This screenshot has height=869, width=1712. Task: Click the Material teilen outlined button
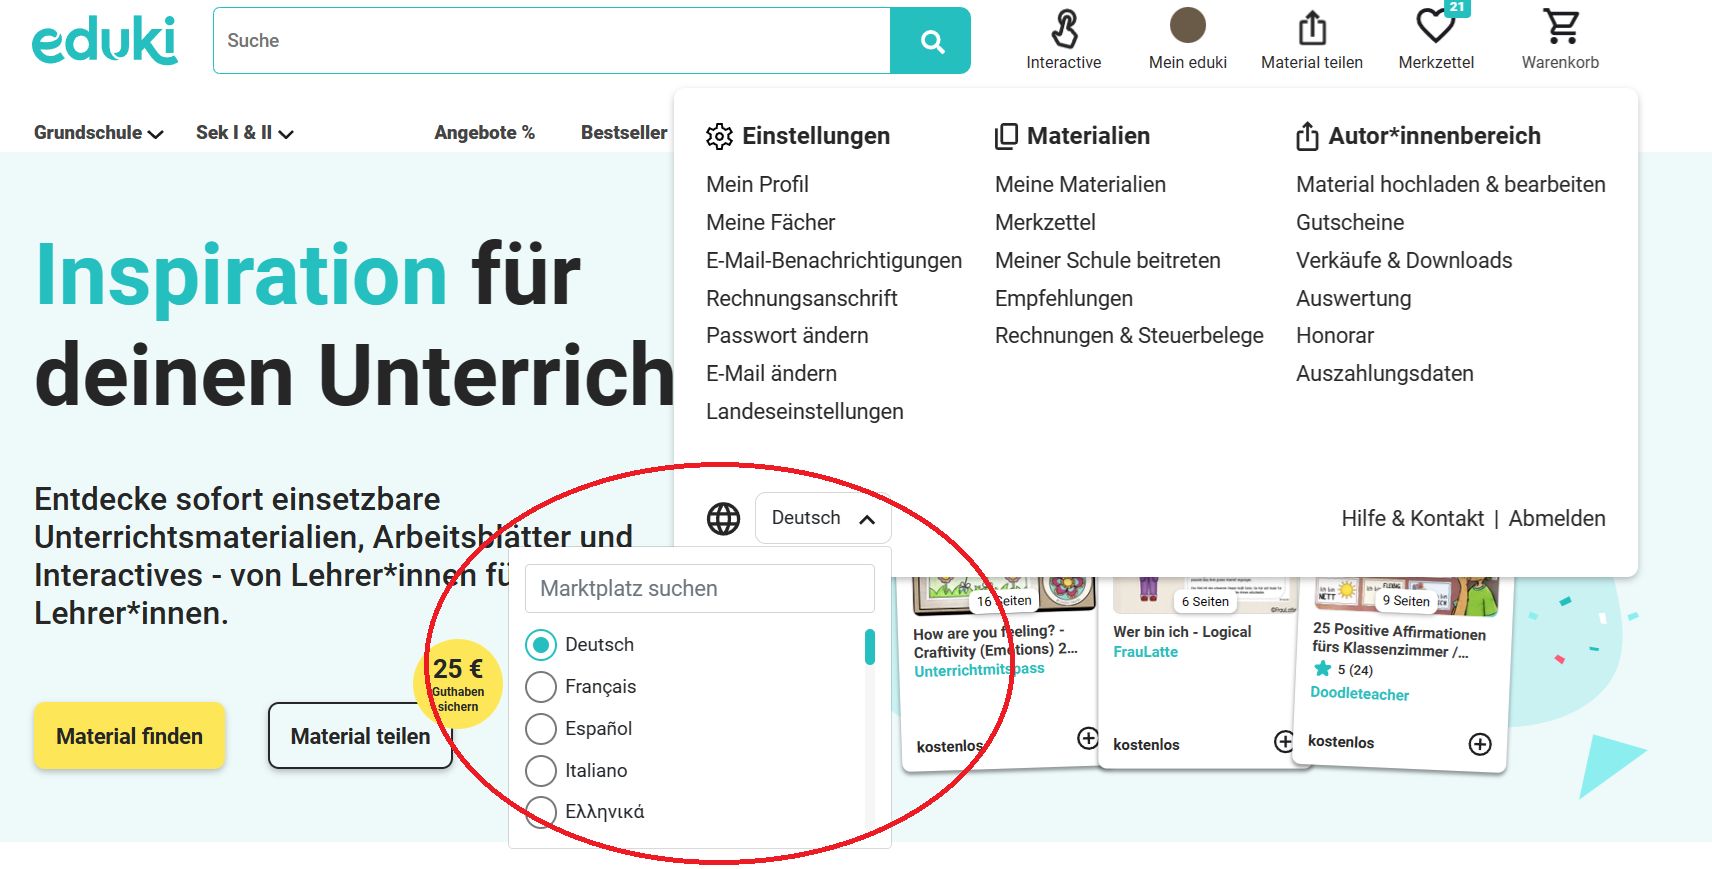360,736
